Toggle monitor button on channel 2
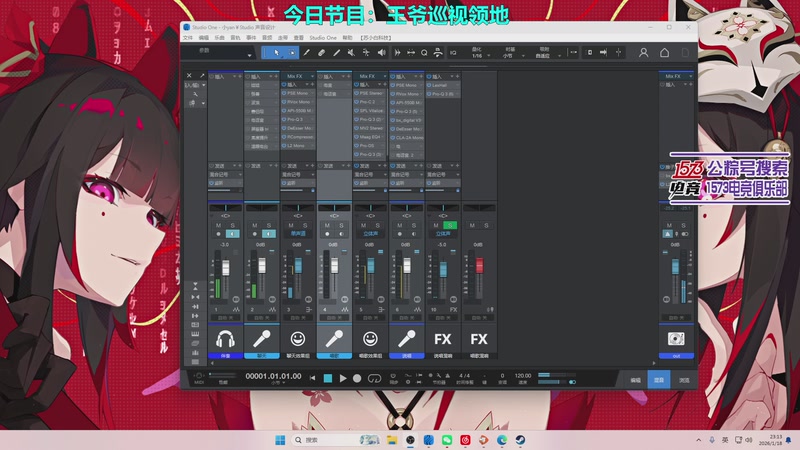The width and height of the screenshot is (800, 450). 269,234
